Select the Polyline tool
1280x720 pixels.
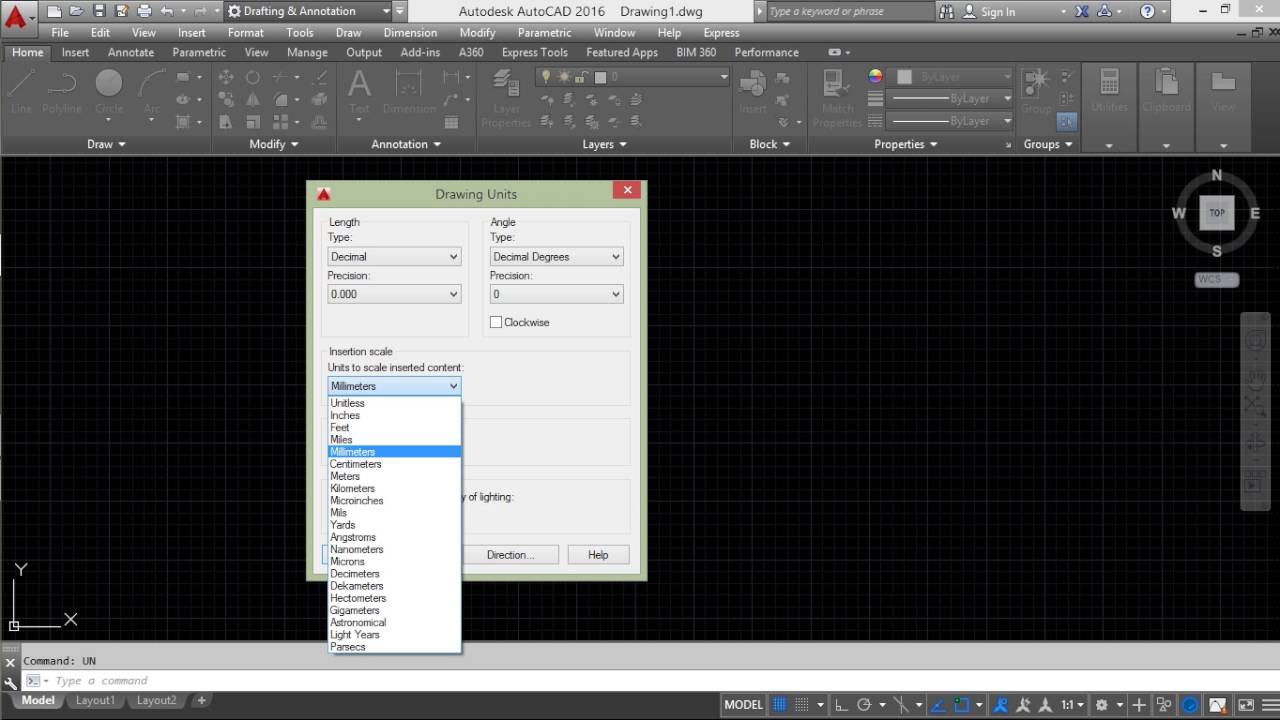pos(62,91)
